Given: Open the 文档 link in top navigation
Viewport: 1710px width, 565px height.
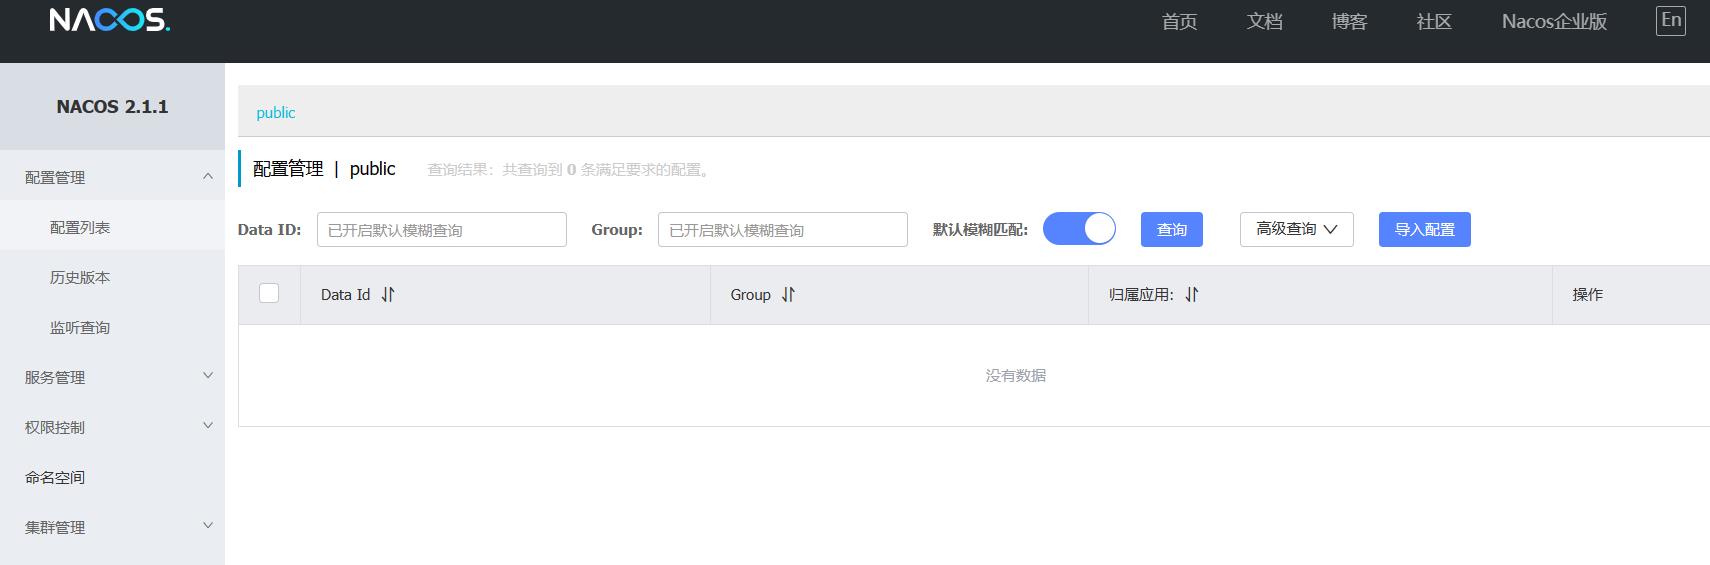Looking at the screenshot, I should tap(1264, 21).
